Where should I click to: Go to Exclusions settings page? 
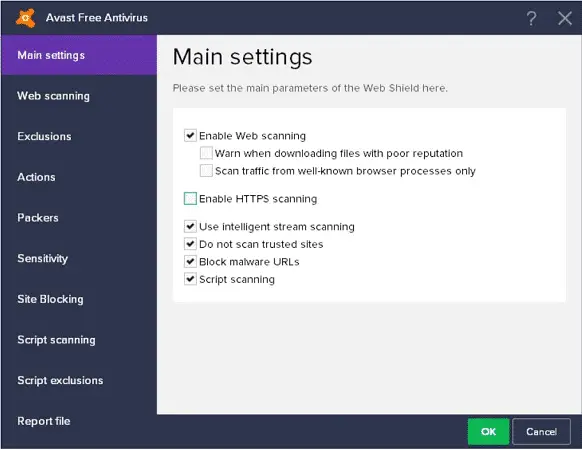(79, 136)
